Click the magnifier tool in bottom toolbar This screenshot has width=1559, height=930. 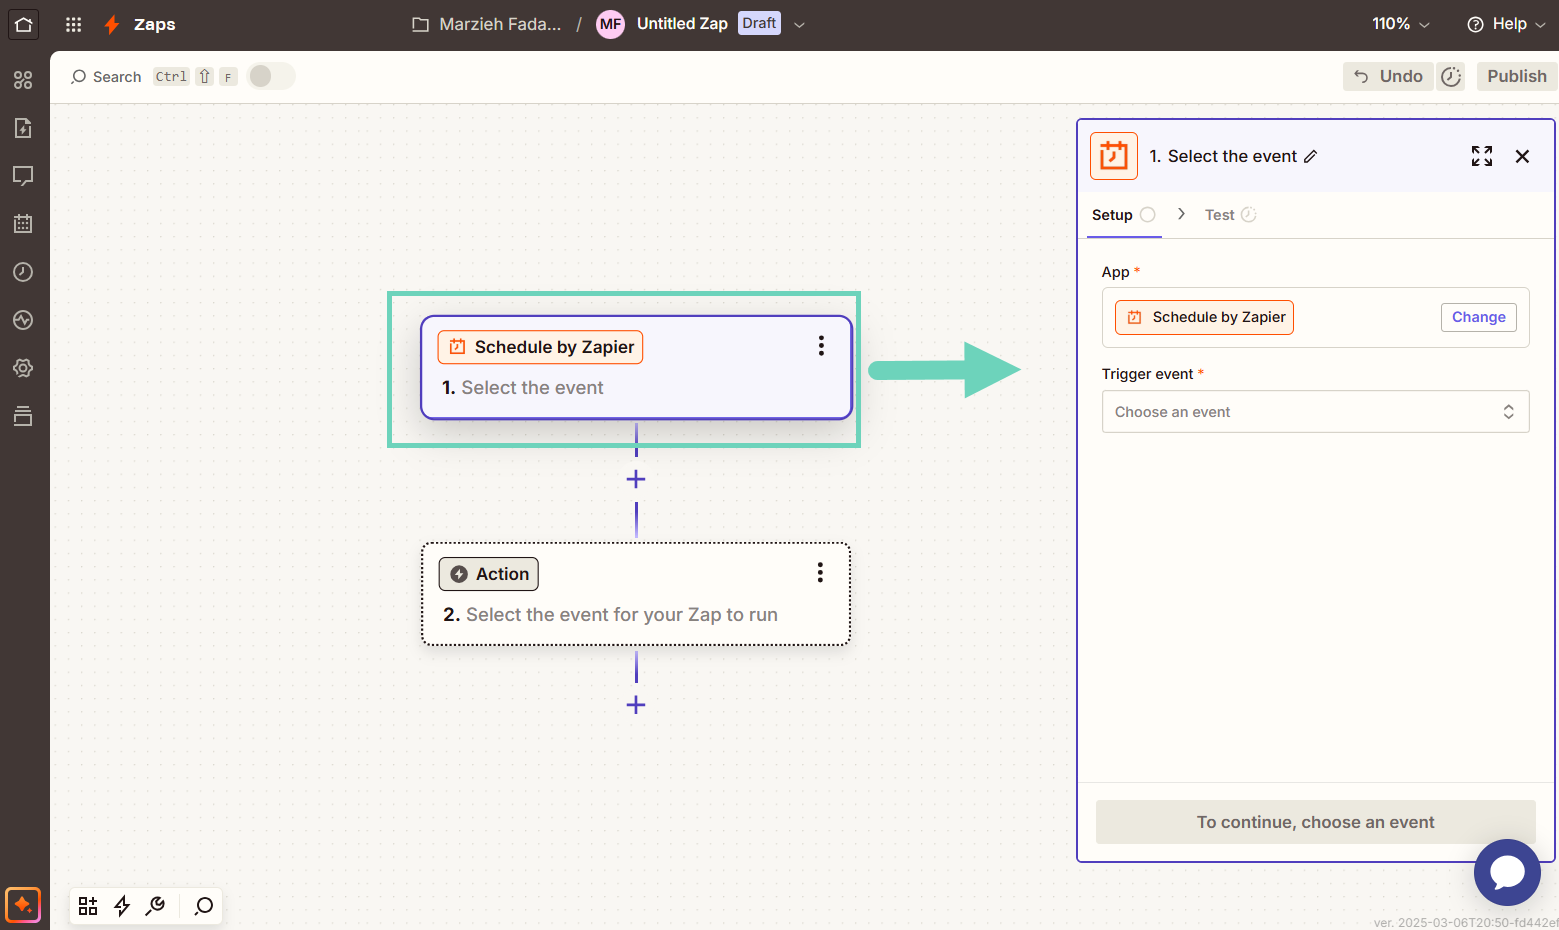204,906
